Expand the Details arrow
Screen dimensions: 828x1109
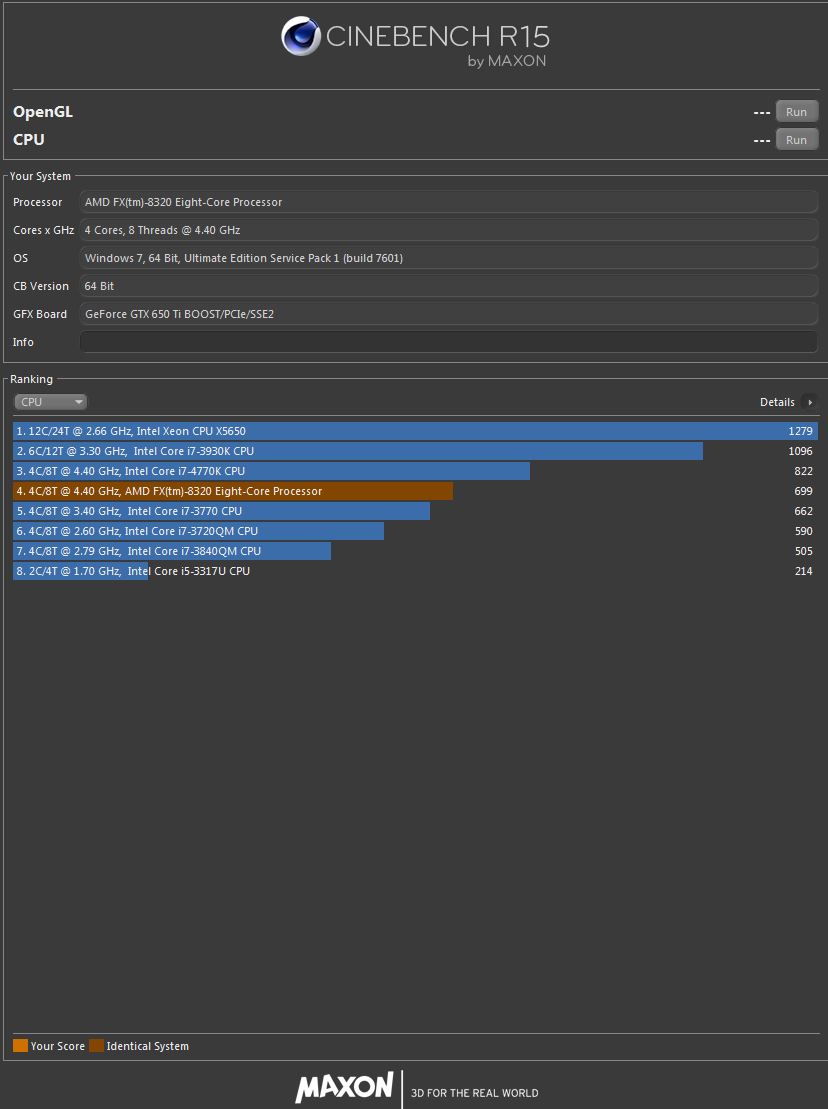tap(810, 402)
